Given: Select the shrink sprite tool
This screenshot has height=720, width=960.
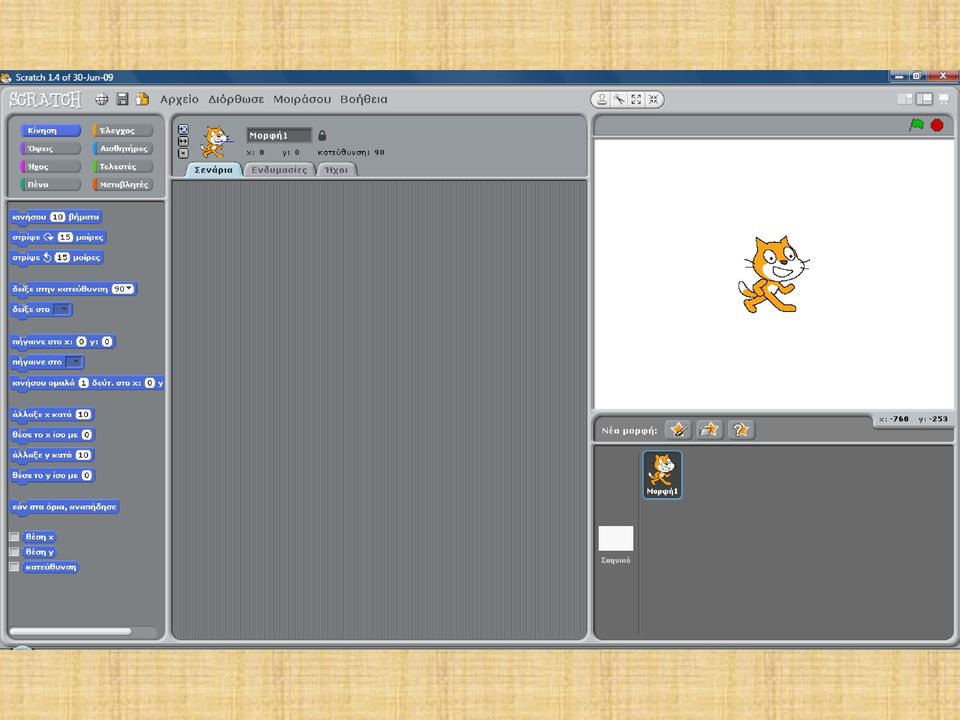Looking at the screenshot, I should pyautogui.click(x=653, y=99).
